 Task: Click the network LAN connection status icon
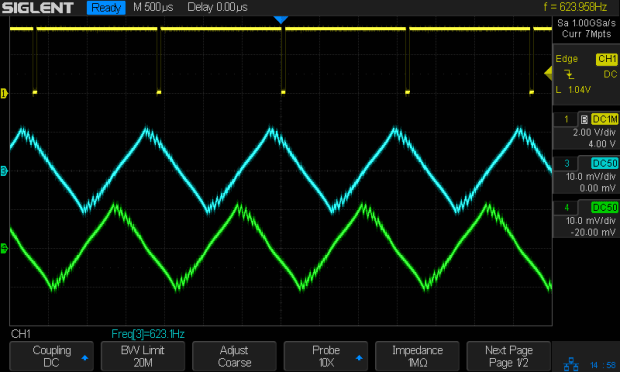(571, 364)
